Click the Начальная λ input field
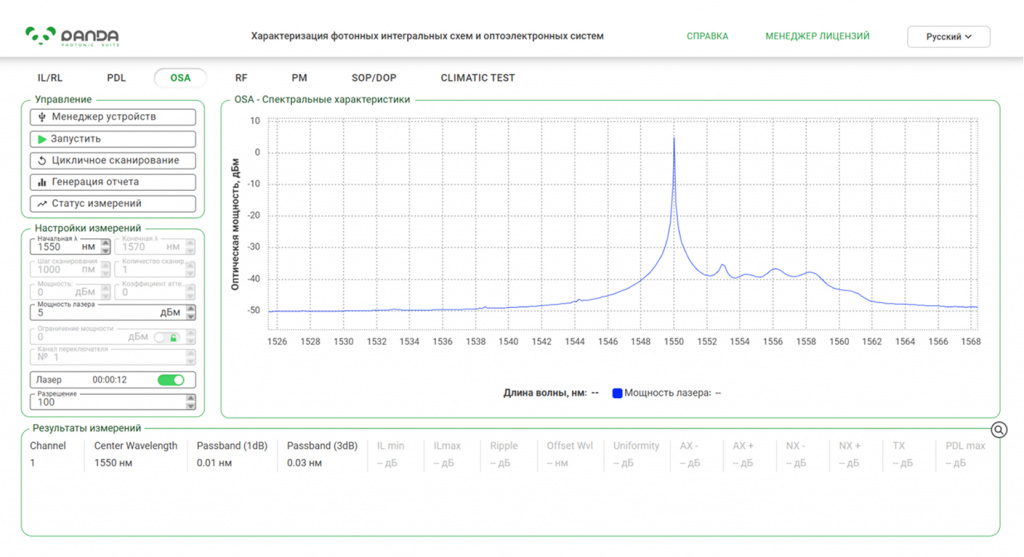Screen dimensions: 1024x557 pos(65,247)
